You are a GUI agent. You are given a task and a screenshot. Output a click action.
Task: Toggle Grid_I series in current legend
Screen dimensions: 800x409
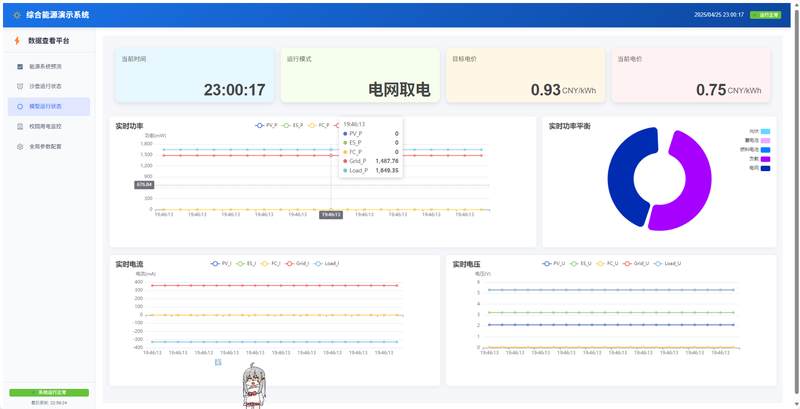[297, 264]
